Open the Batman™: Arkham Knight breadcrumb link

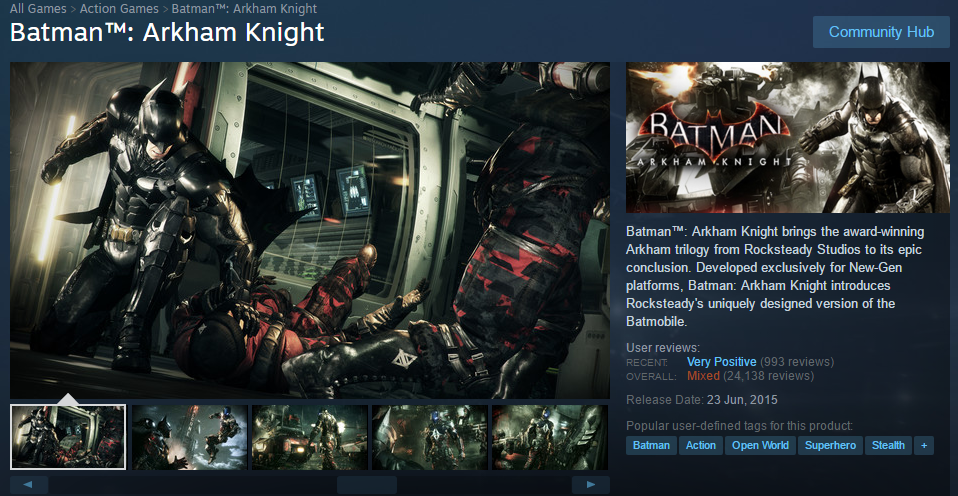244,9
